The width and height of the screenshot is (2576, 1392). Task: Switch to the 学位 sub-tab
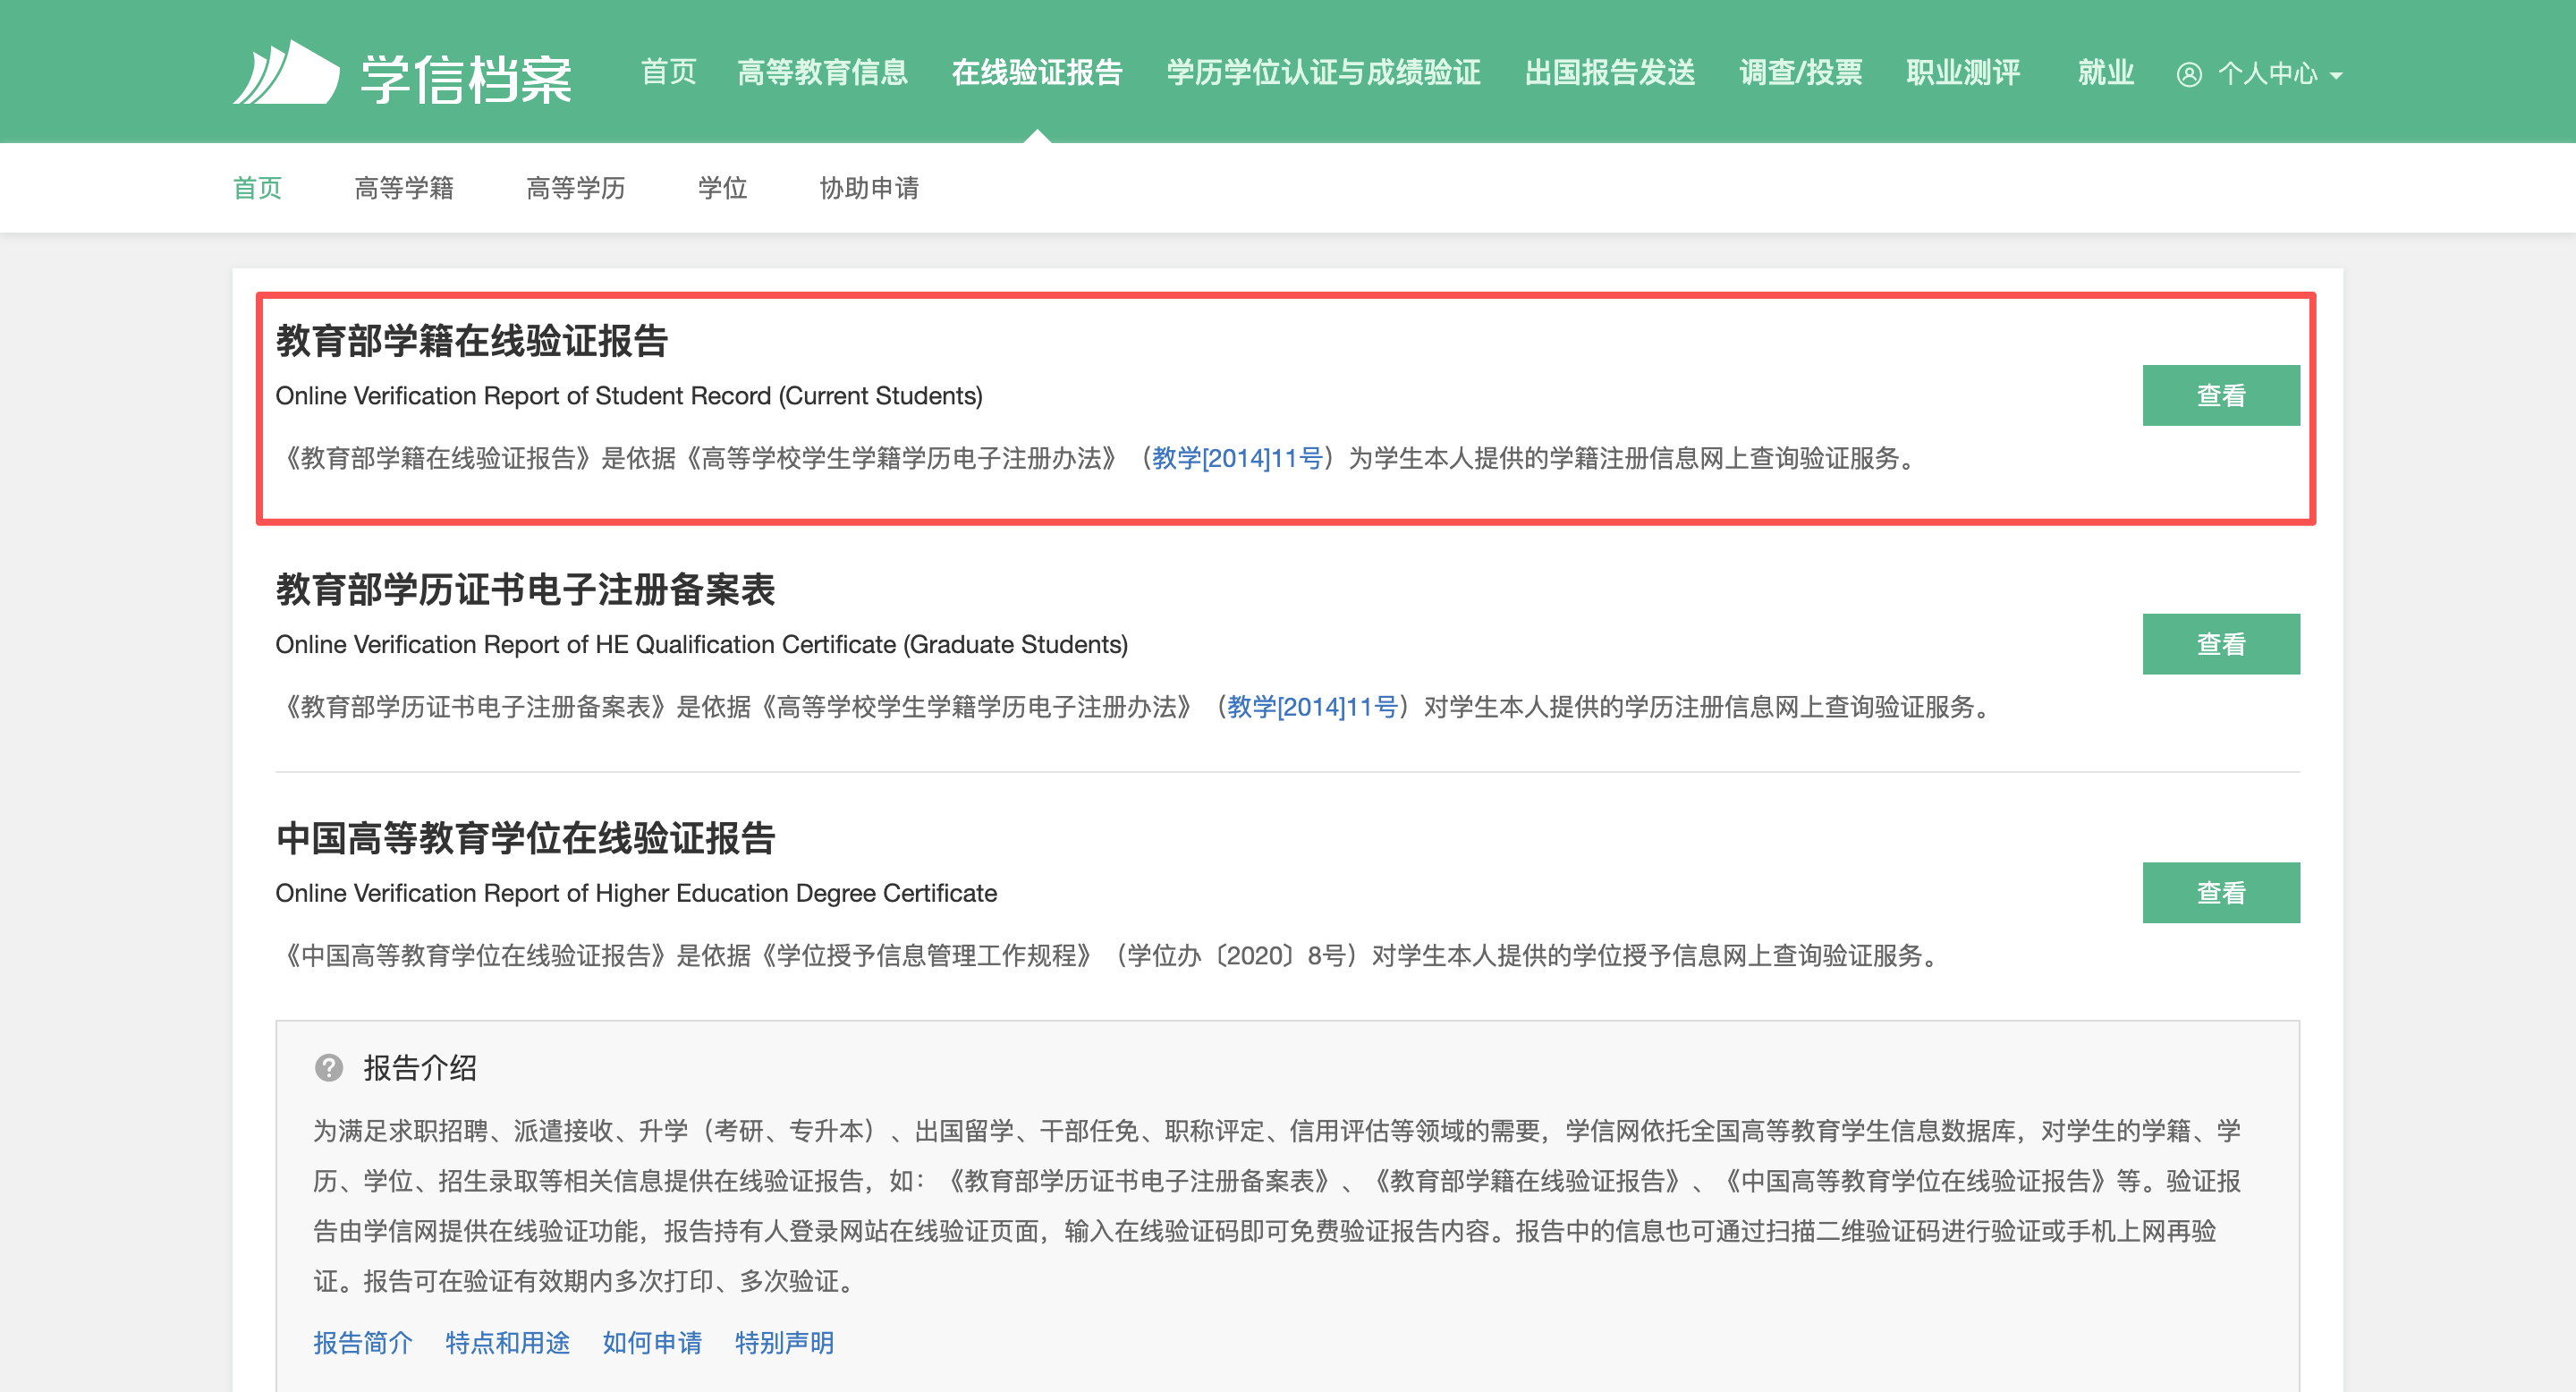722,188
